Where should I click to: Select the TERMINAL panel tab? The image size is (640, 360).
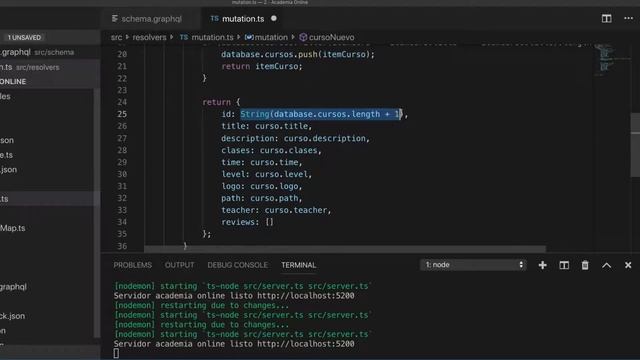(299, 265)
